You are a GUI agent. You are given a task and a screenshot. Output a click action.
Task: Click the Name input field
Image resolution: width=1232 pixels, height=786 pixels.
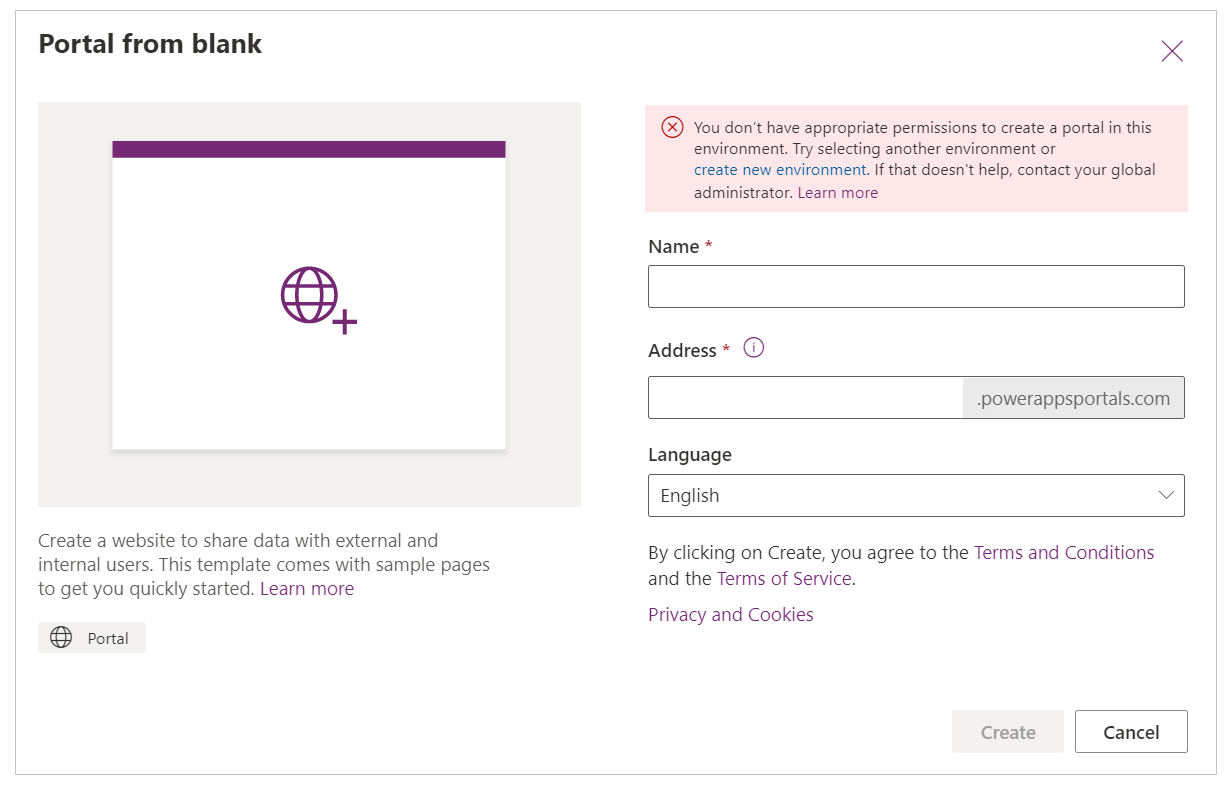[x=916, y=286]
